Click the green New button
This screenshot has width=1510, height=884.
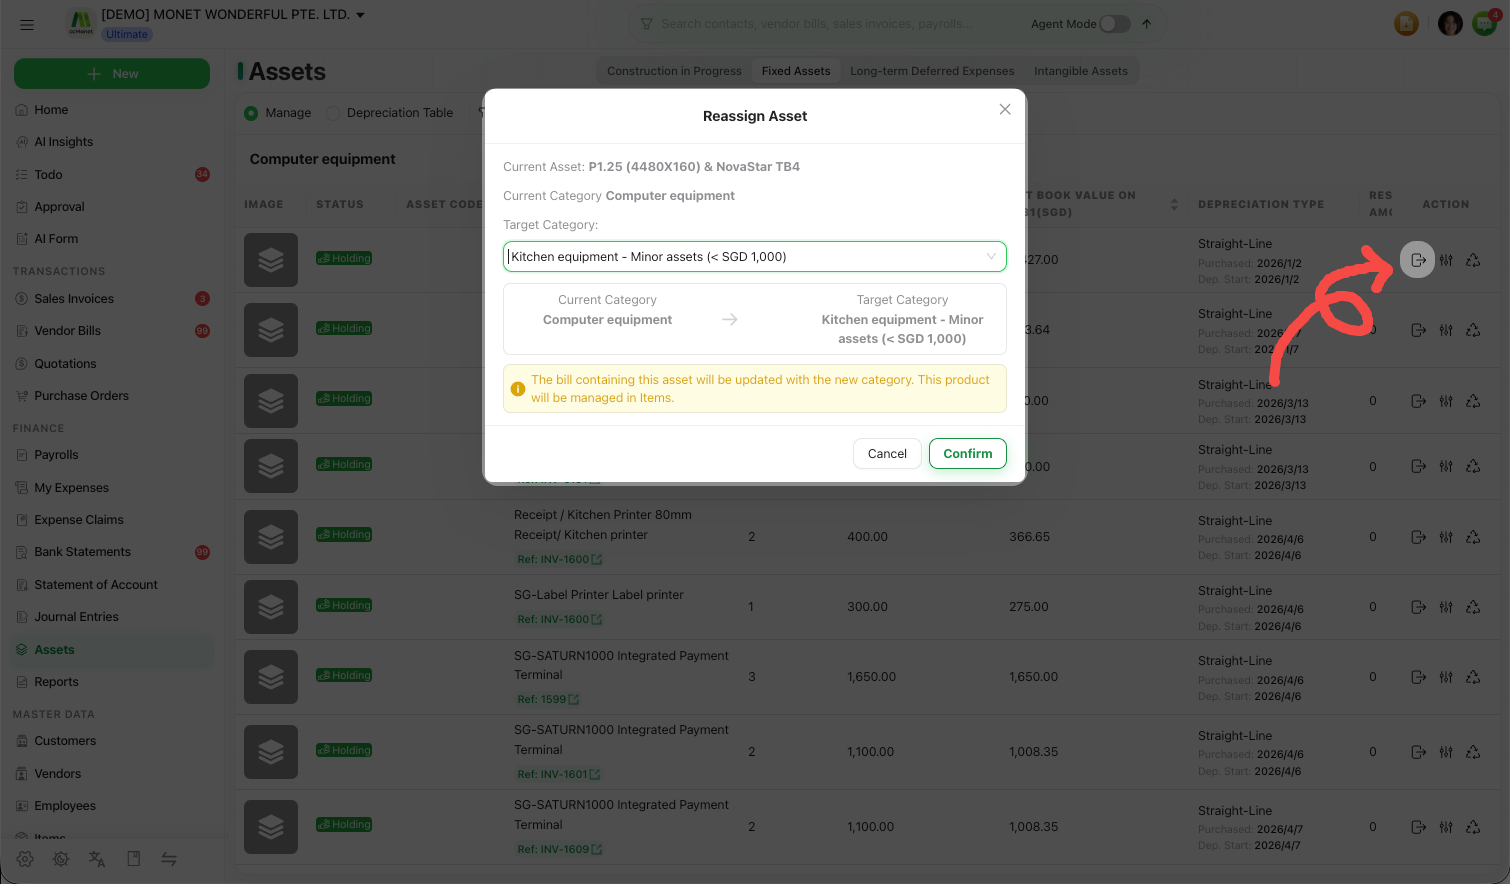[112, 74]
